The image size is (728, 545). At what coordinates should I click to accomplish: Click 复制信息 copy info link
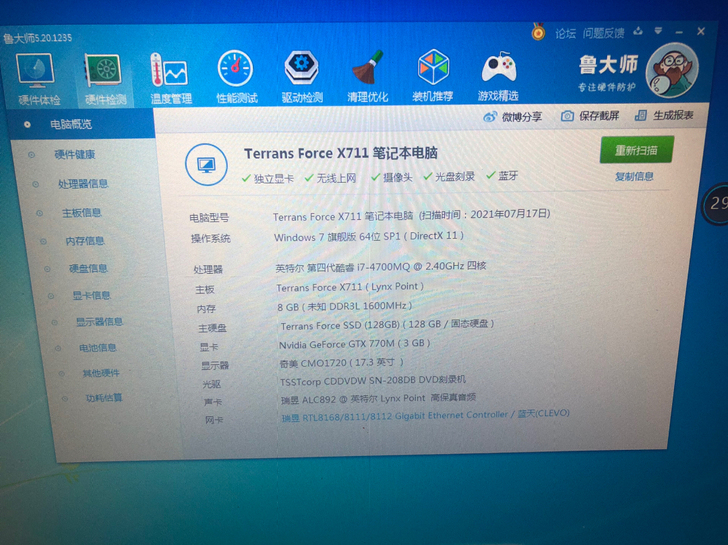coord(634,176)
